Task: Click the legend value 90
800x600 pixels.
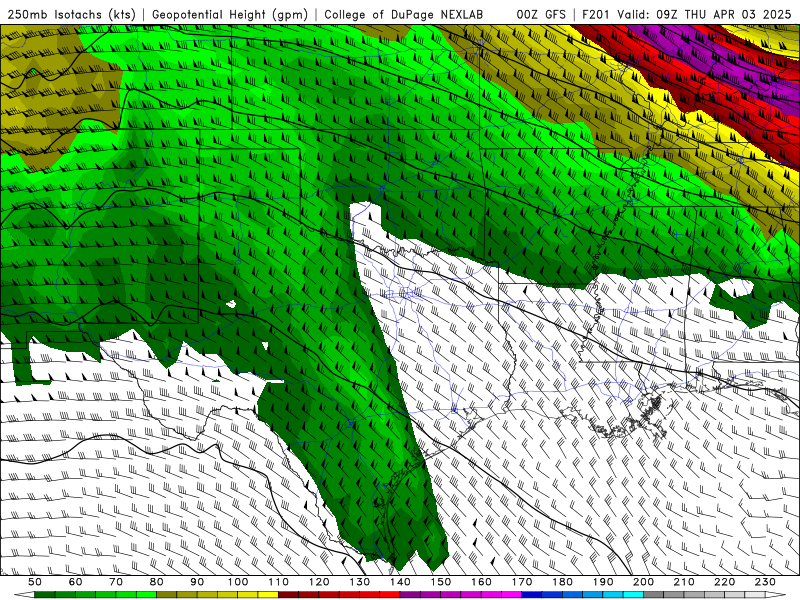Action: tap(197, 582)
